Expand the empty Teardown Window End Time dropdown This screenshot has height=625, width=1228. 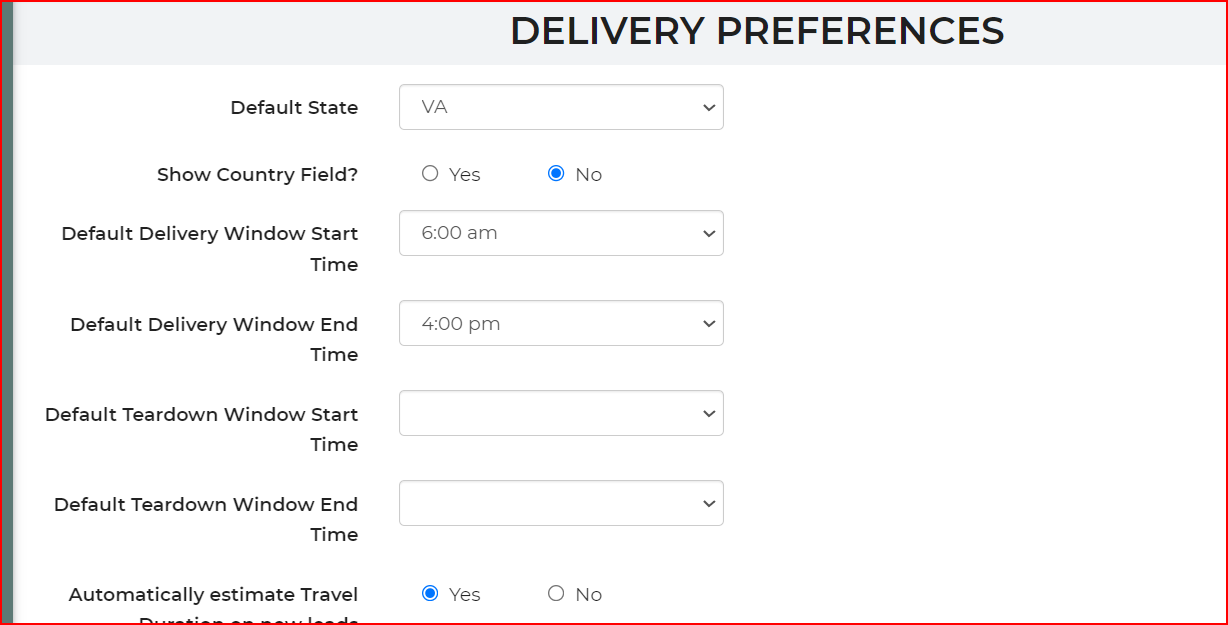tap(560, 503)
